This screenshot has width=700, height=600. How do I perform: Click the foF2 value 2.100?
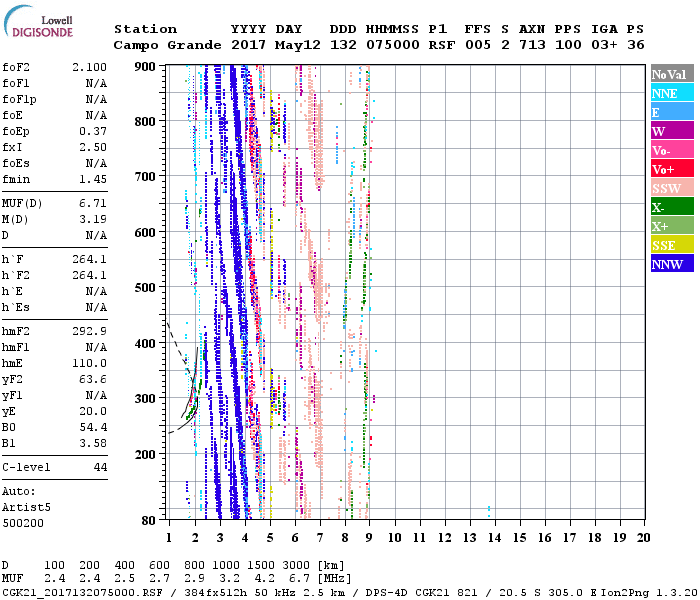click(89, 67)
